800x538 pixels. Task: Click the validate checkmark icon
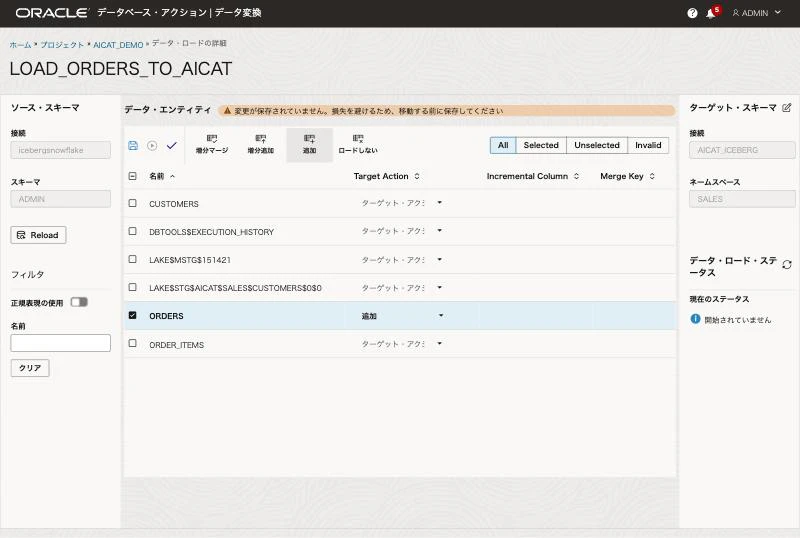point(171,145)
